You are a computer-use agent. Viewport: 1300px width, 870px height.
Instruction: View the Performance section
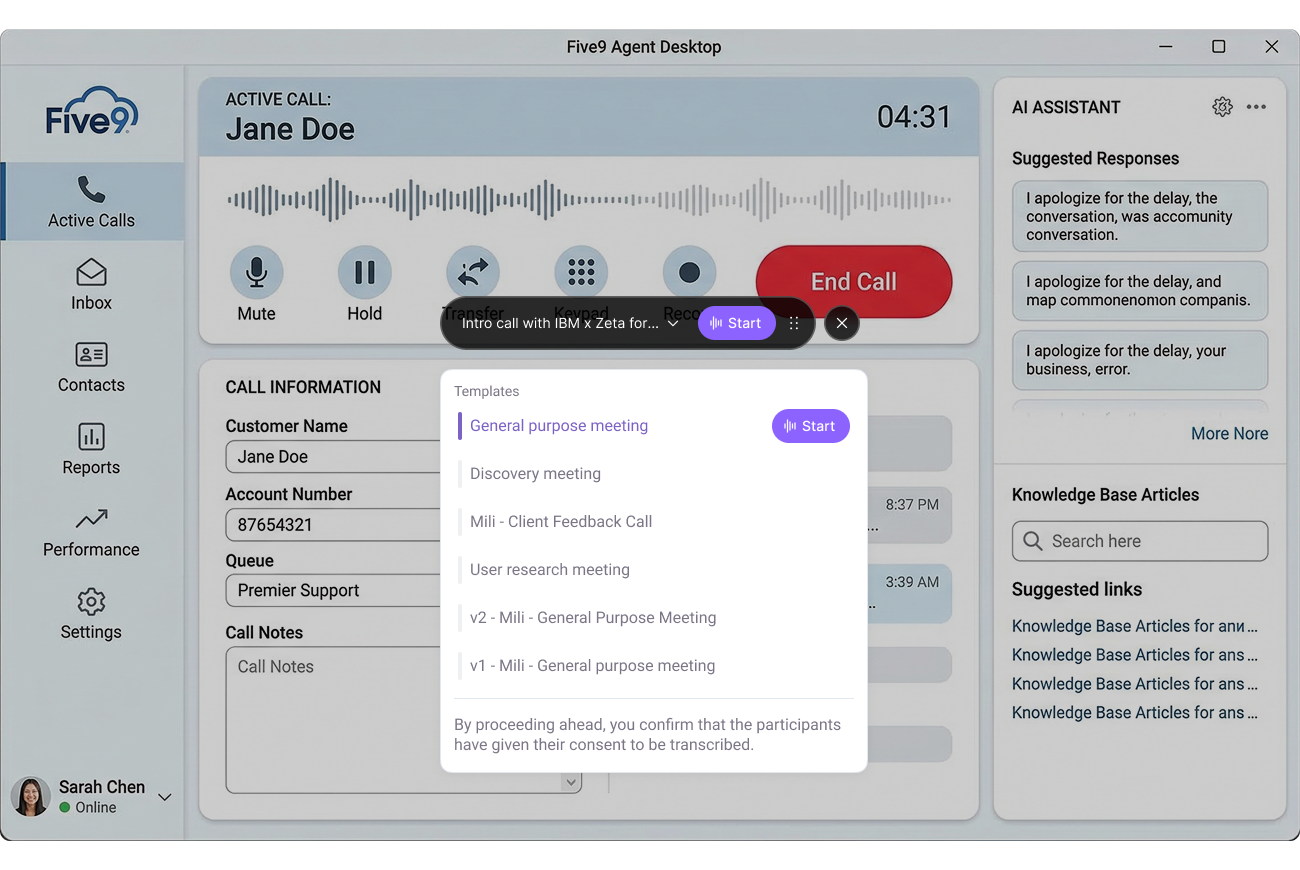coord(91,532)
